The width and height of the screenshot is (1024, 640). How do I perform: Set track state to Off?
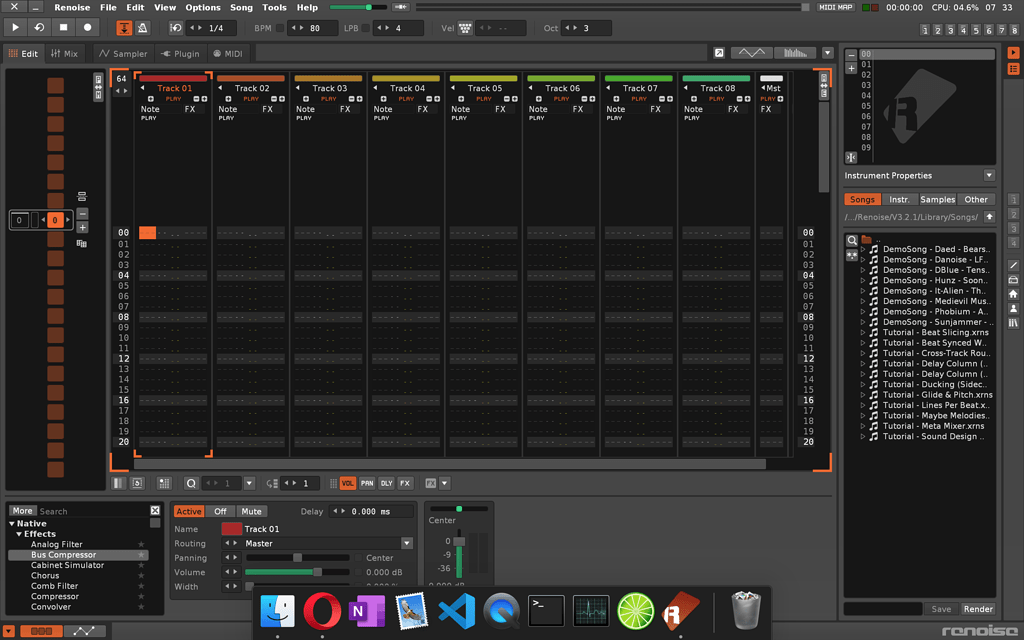tap(220, 511)
